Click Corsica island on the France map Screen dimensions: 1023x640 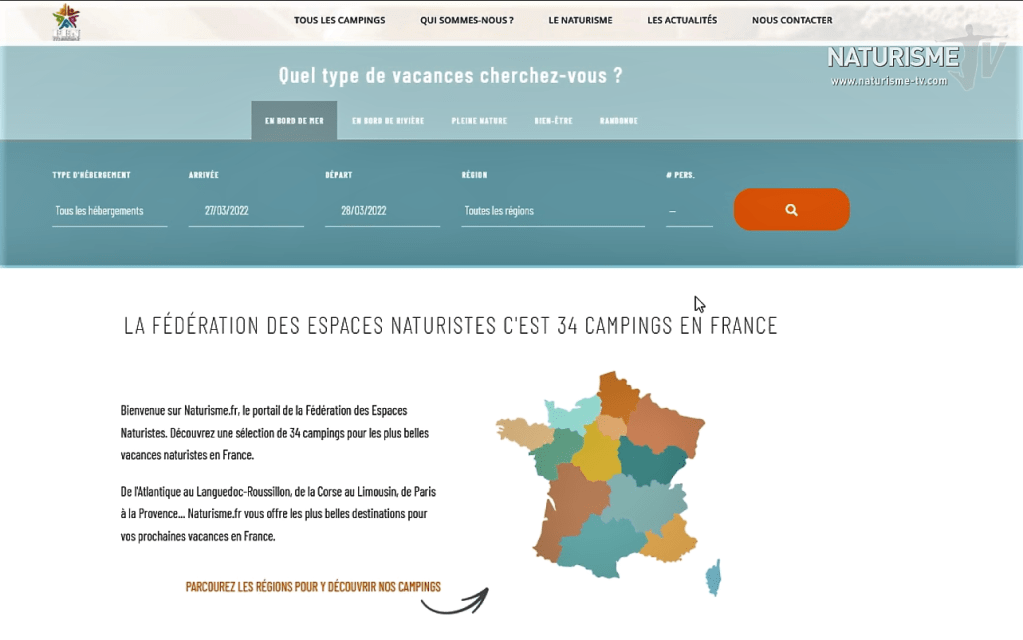point(713,577)
